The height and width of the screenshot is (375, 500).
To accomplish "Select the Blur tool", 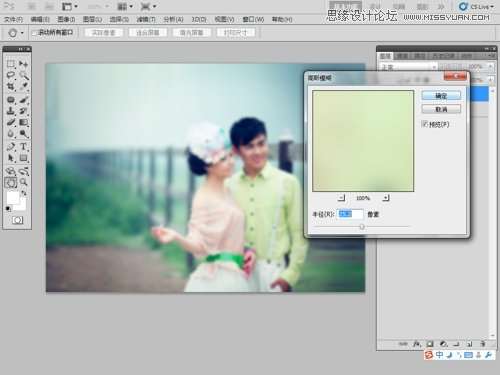I will click(11, 134).
